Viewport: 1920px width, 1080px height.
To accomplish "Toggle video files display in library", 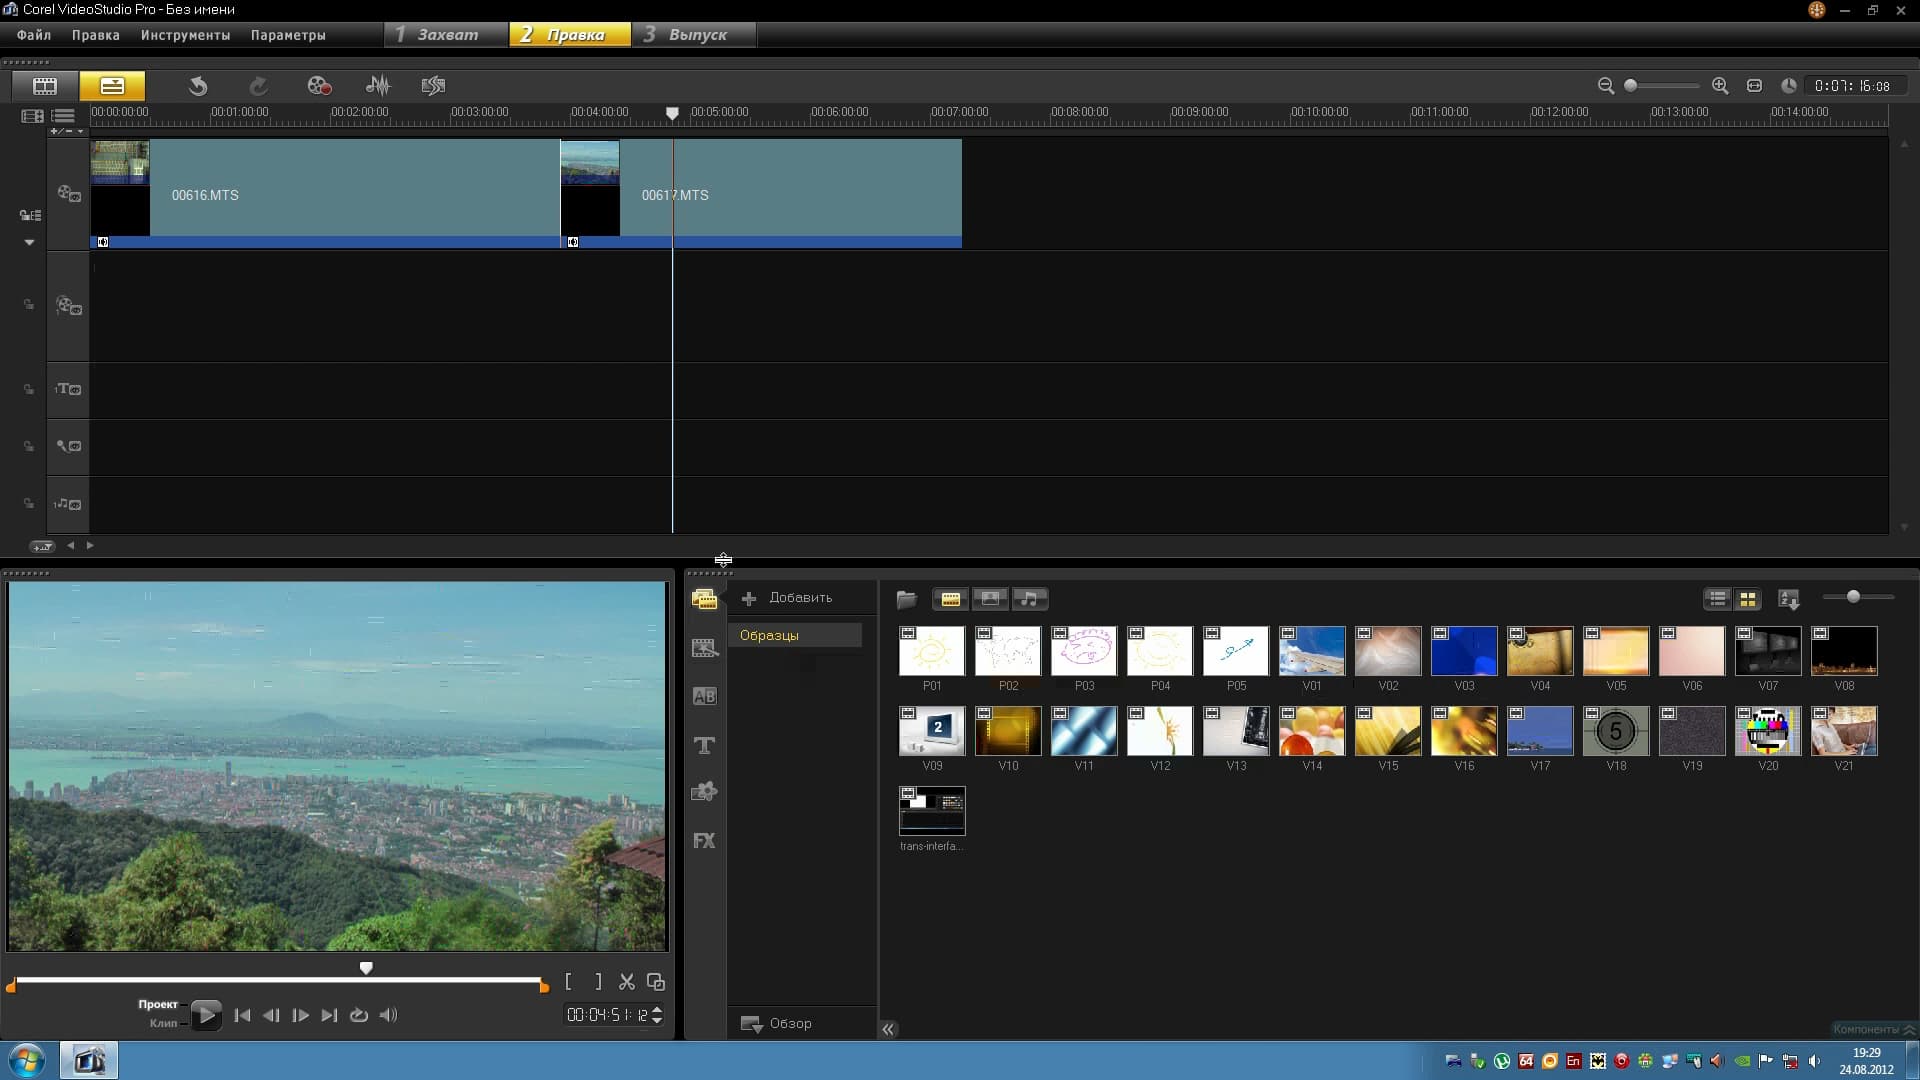I will coord(950,599).
